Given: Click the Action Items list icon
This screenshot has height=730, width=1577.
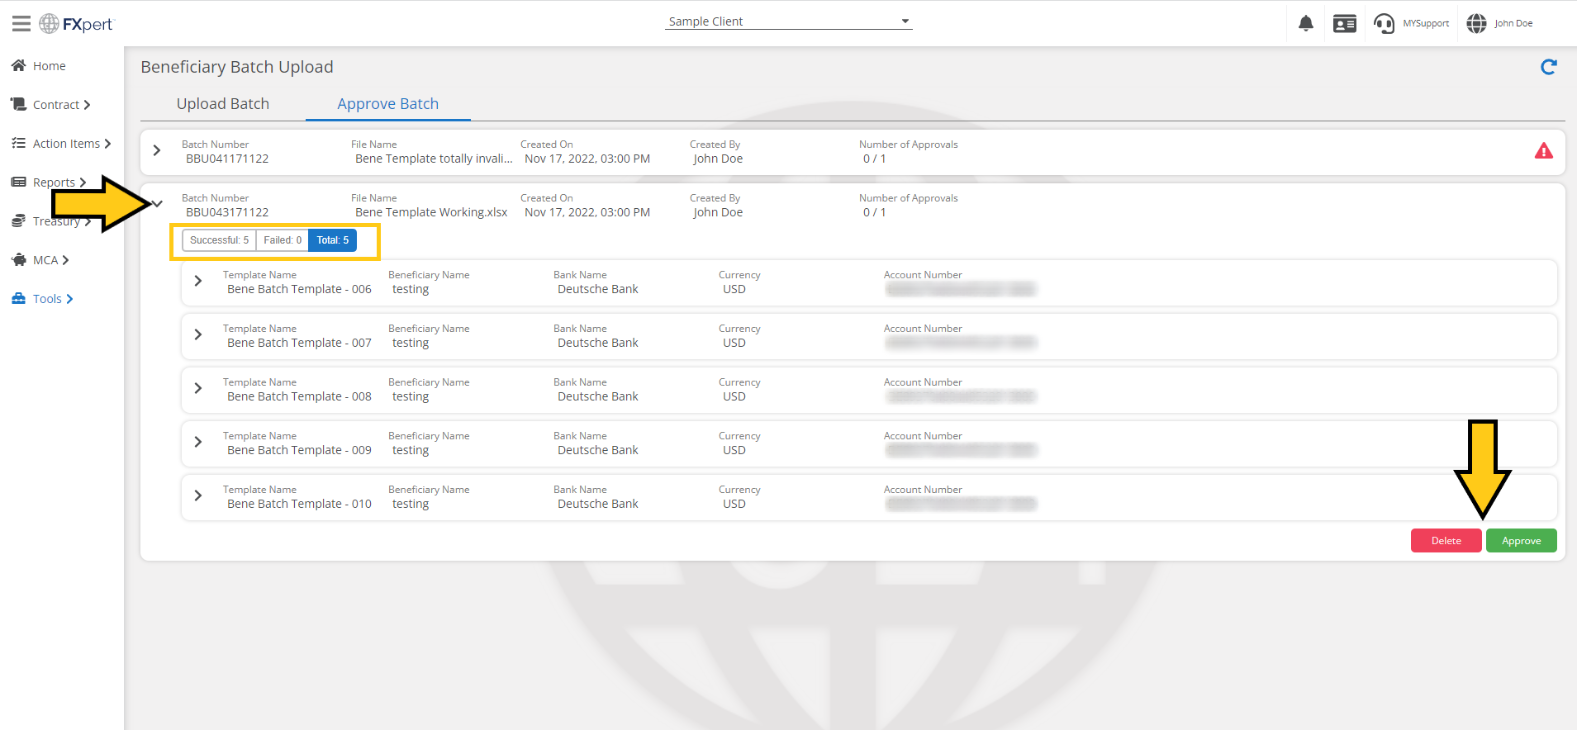Looking at the screenshot, I should [18, 143].
